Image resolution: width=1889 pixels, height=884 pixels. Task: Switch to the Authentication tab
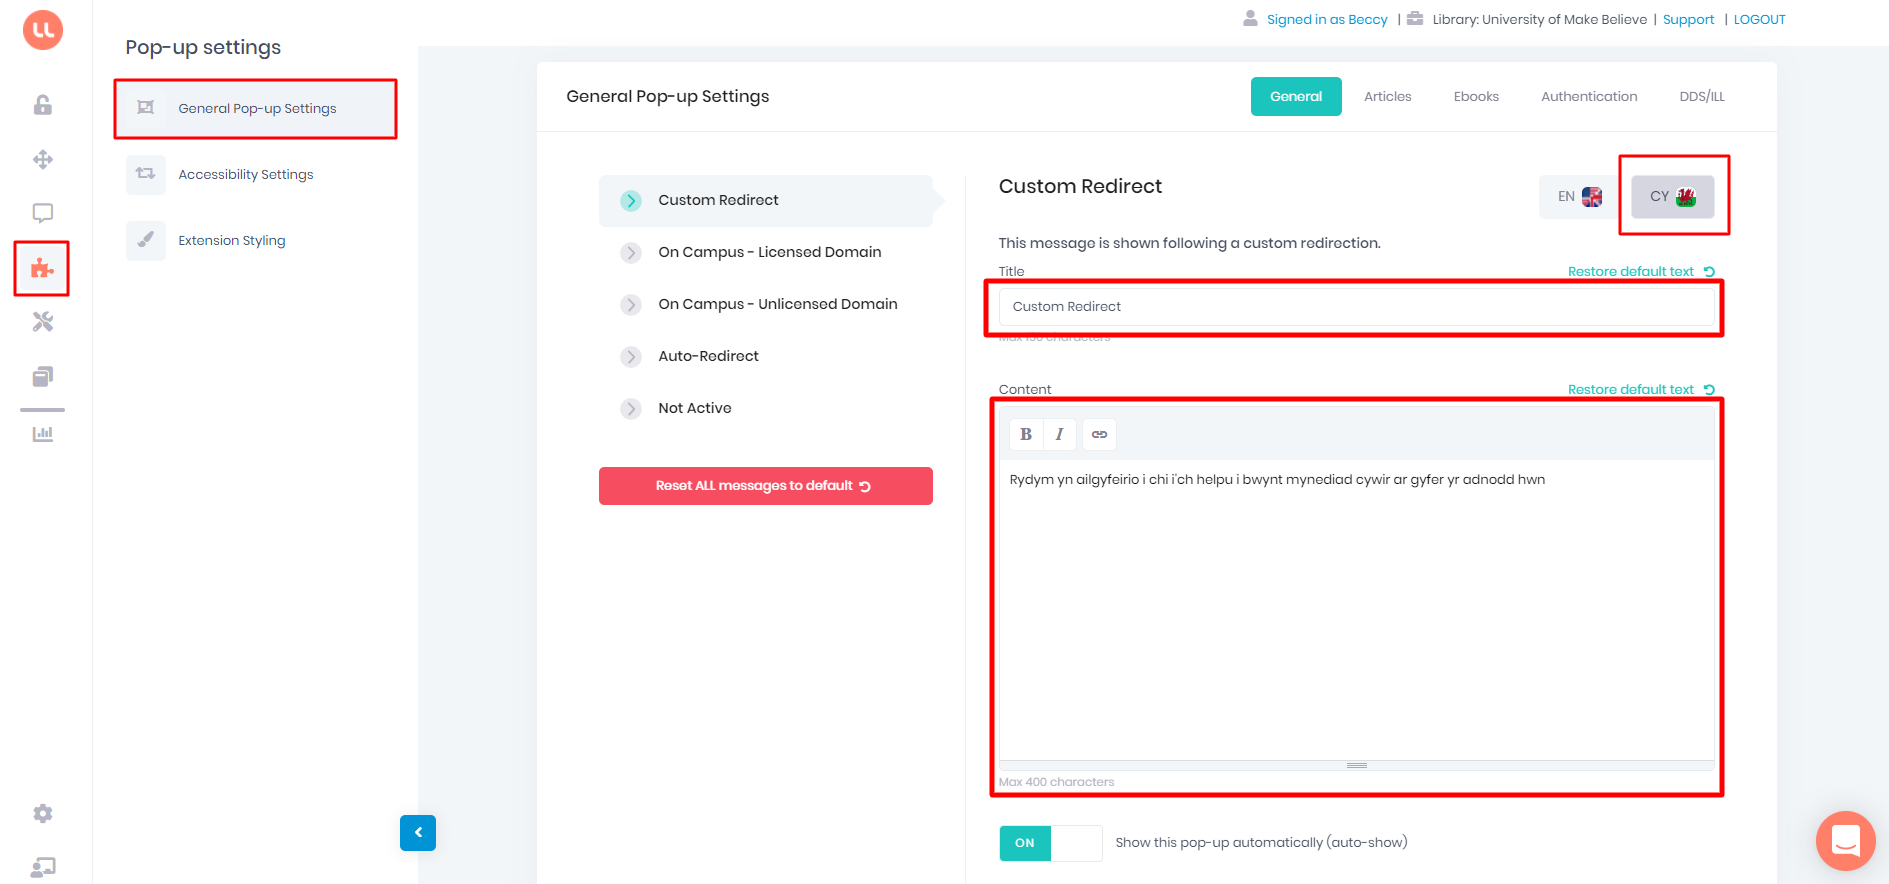1589,96
